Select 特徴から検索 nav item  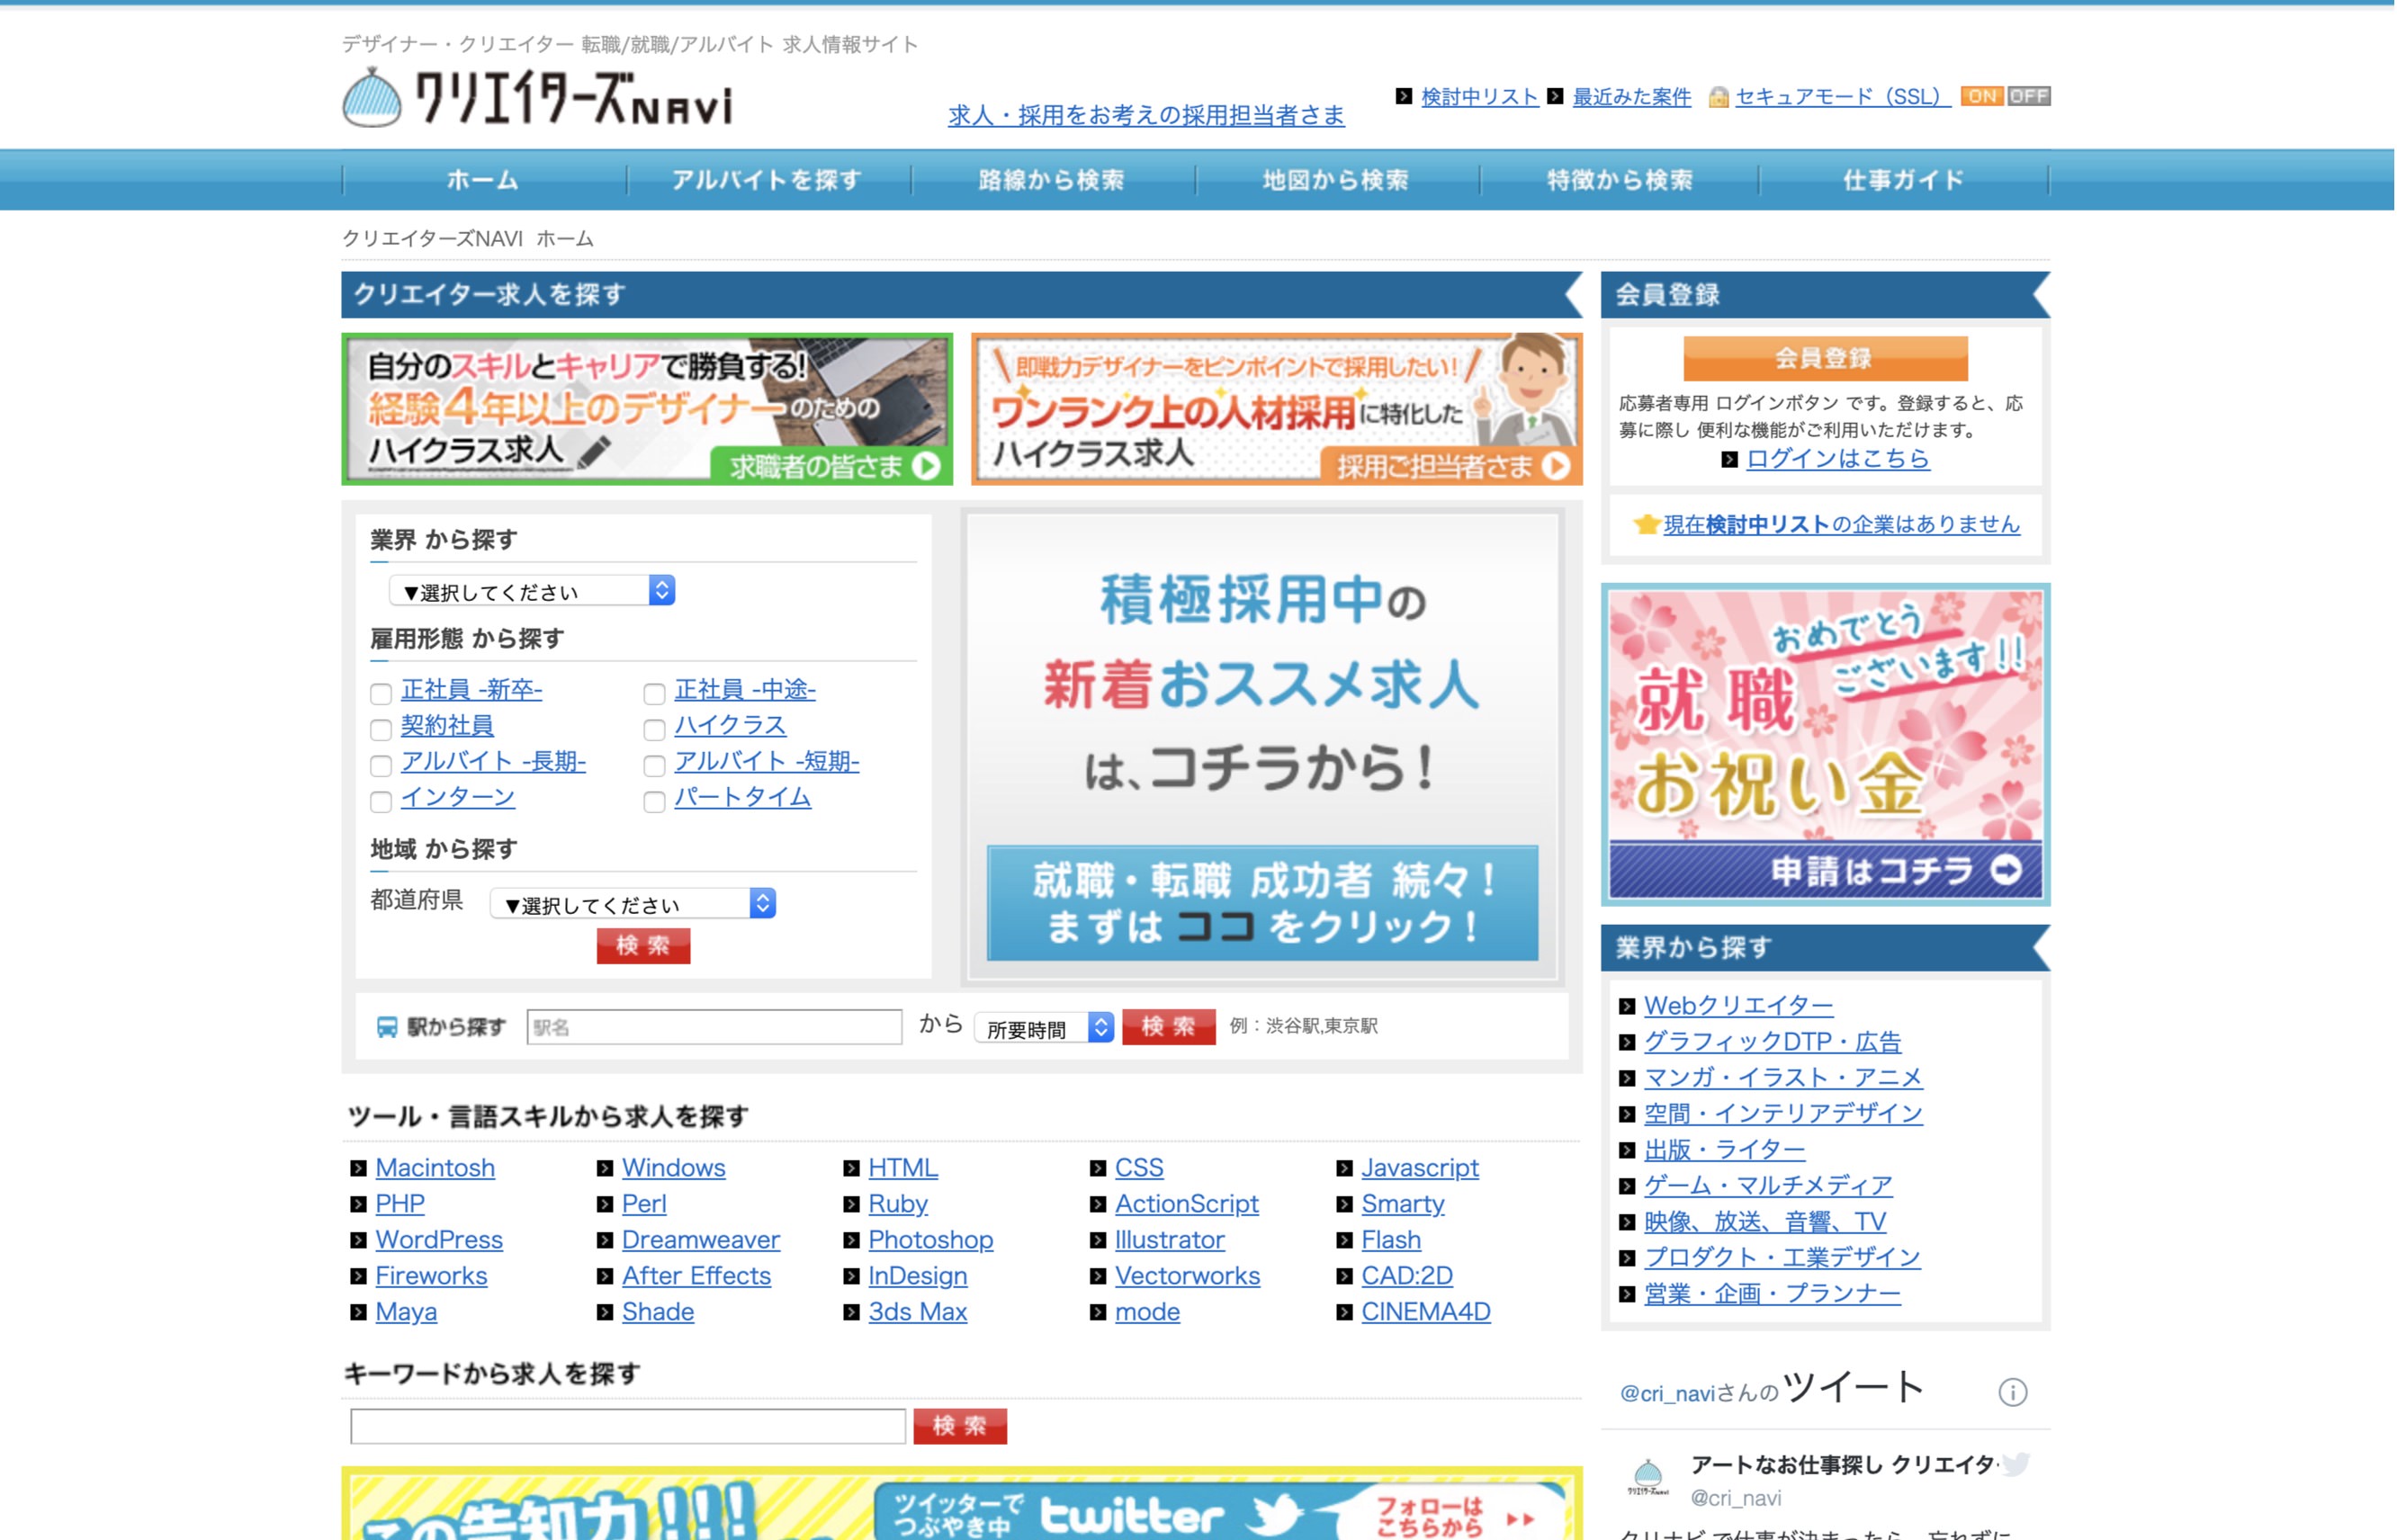1620,180
